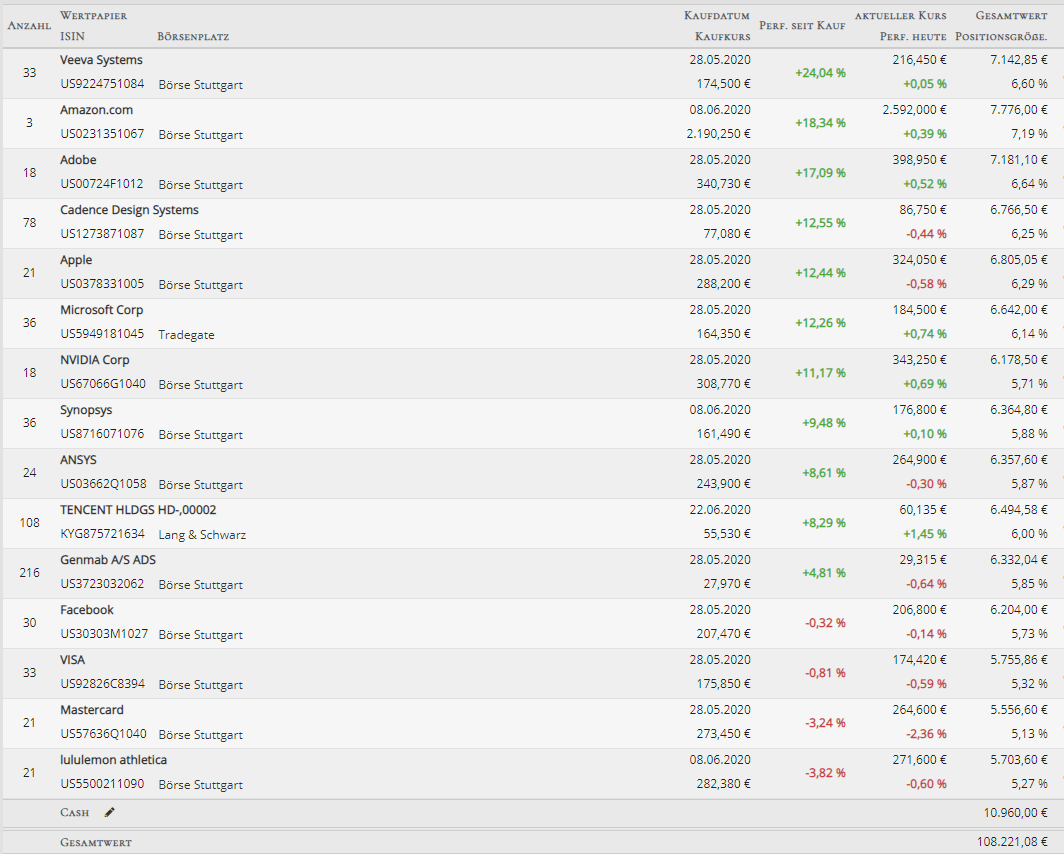Click Amazon's current price 2.592,000 €
This screenshot has width=1064, height=854.
[x=914, y=110]
